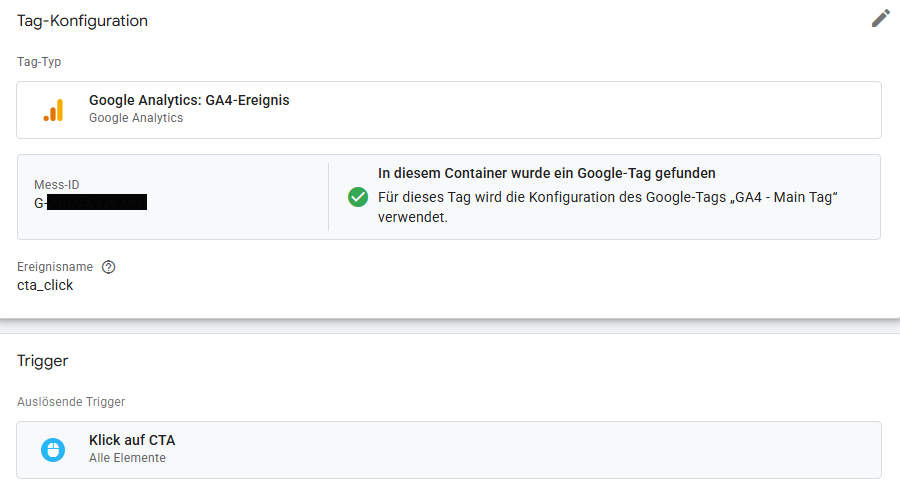This screenshot has width=900, height=491.
Task: Click the blue mouse trigger icon
Action: (53, 450)
